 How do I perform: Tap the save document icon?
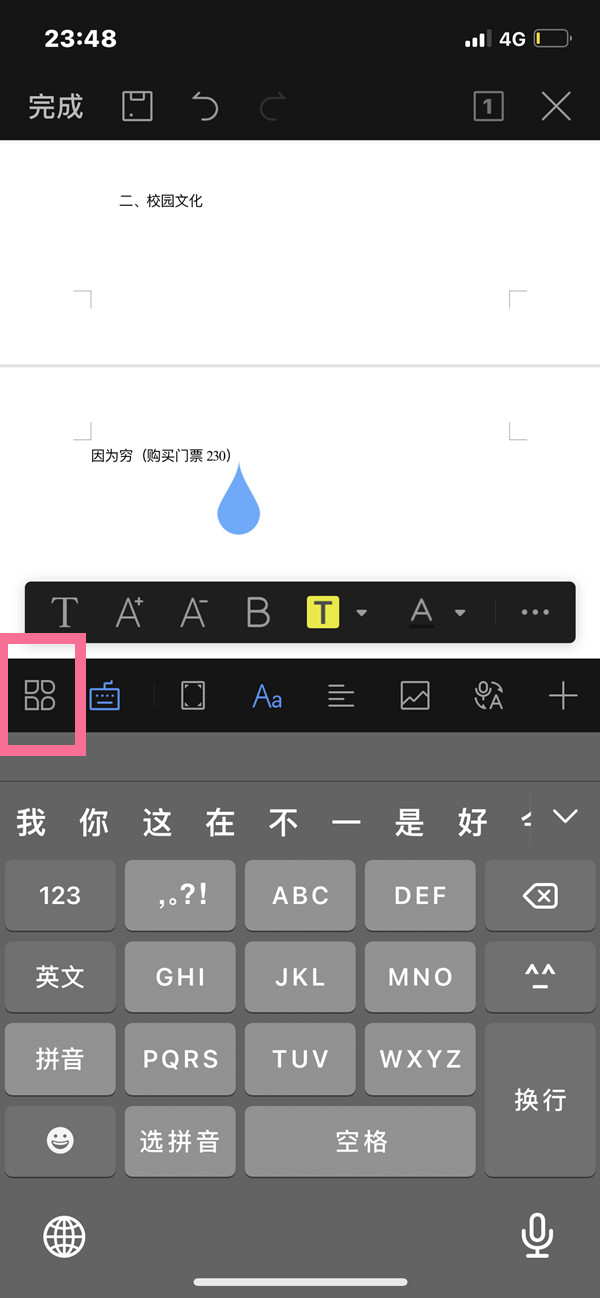[x=137, y=106]
